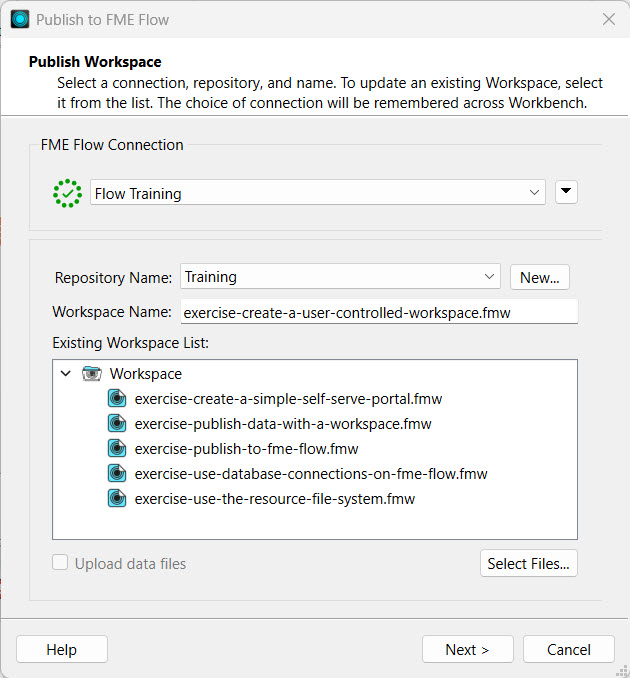
Task: Click the green connection status icon
Action: coord(68,193)
